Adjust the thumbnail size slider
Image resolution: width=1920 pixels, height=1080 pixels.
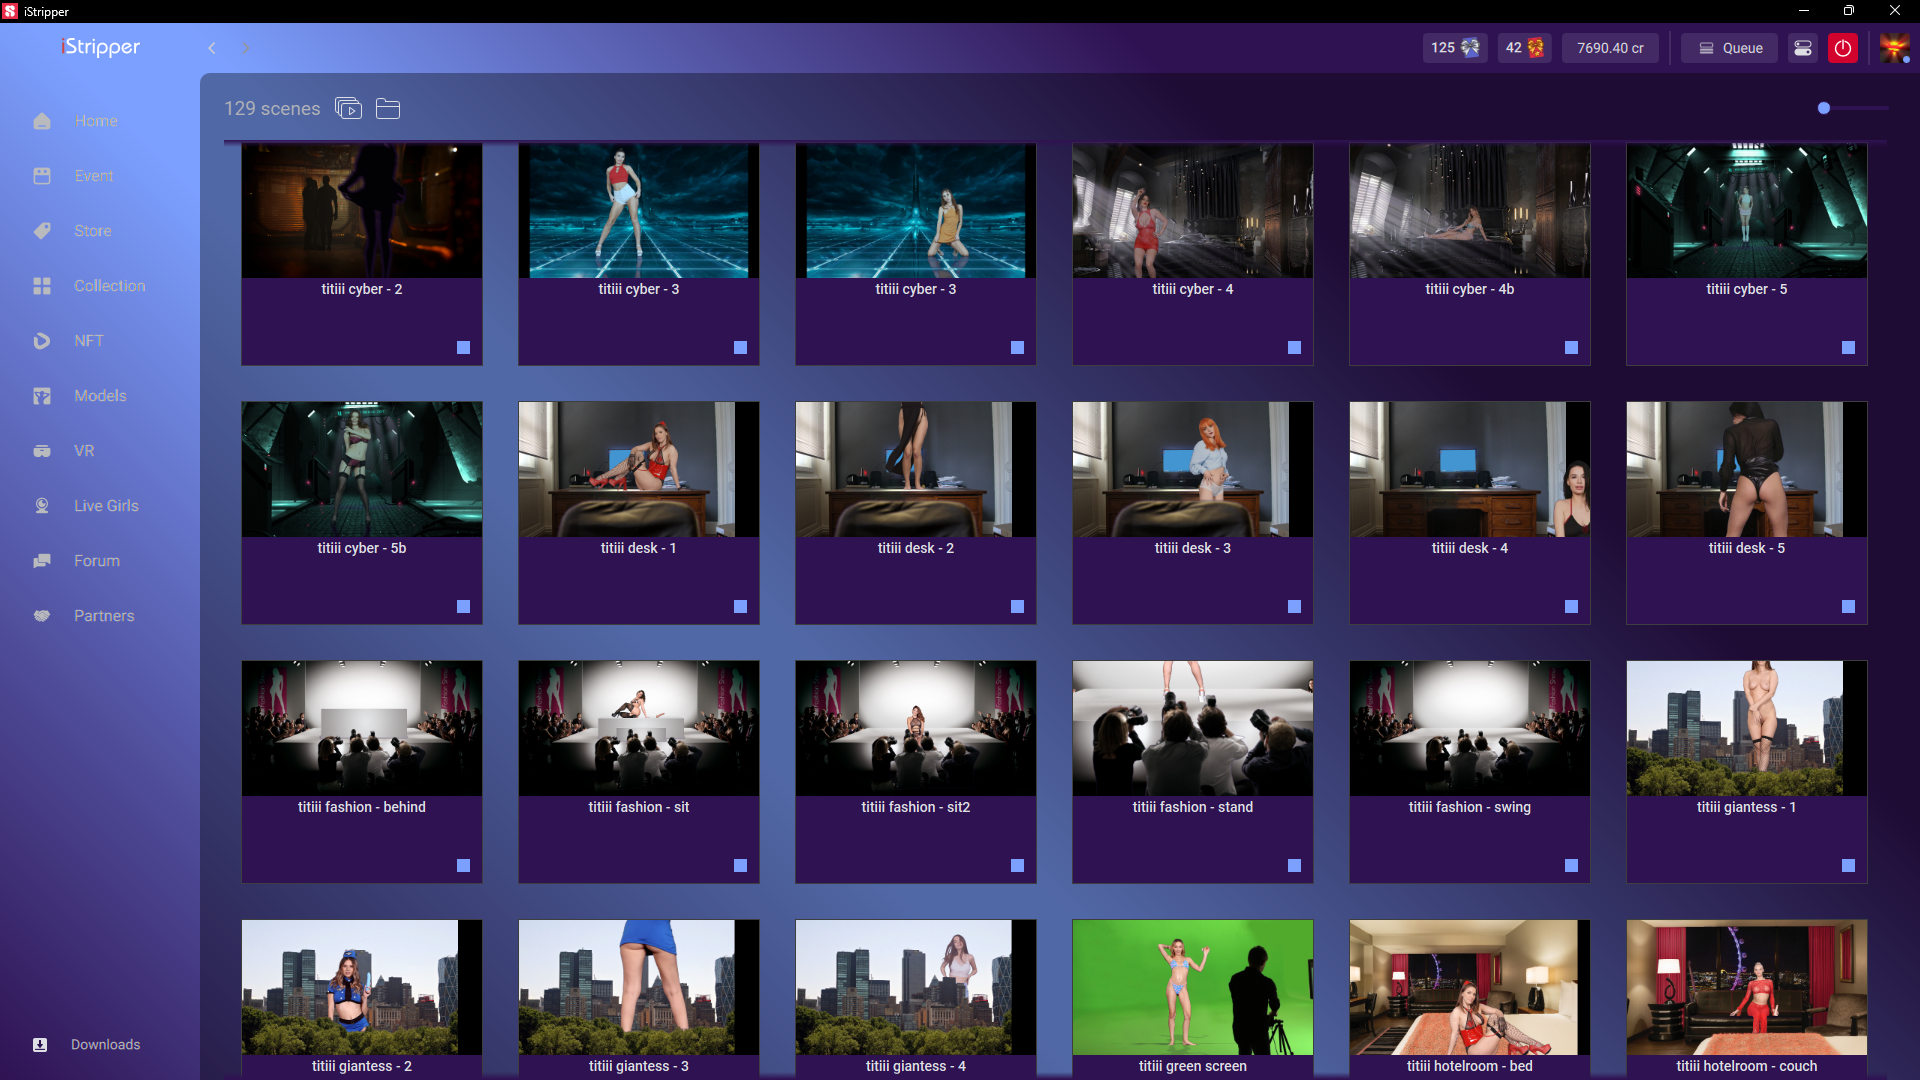[1824, 108]
